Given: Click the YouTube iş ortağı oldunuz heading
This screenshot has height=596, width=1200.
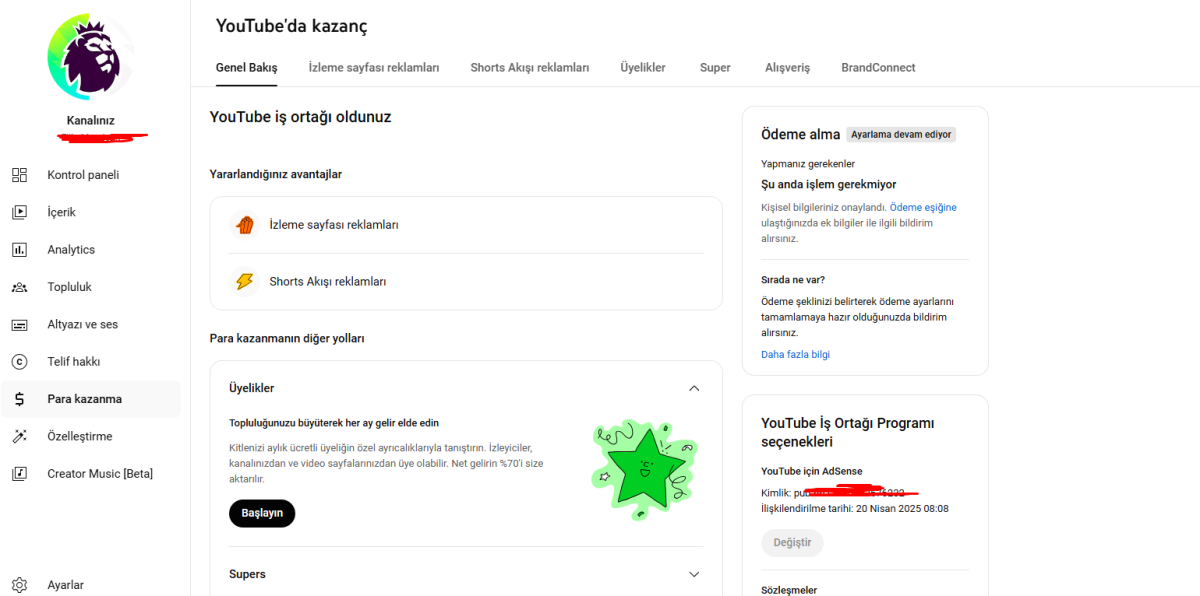Looking at the screenshot, I should point(300,117).
